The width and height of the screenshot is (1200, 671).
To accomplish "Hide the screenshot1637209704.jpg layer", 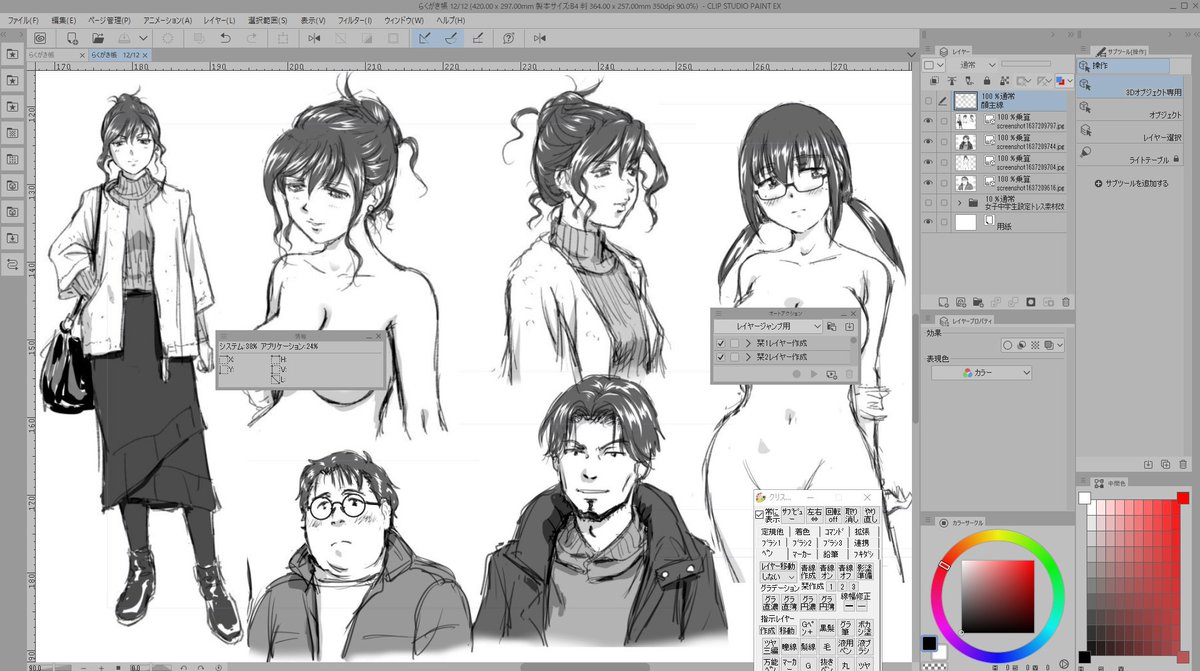I will 929,162.
